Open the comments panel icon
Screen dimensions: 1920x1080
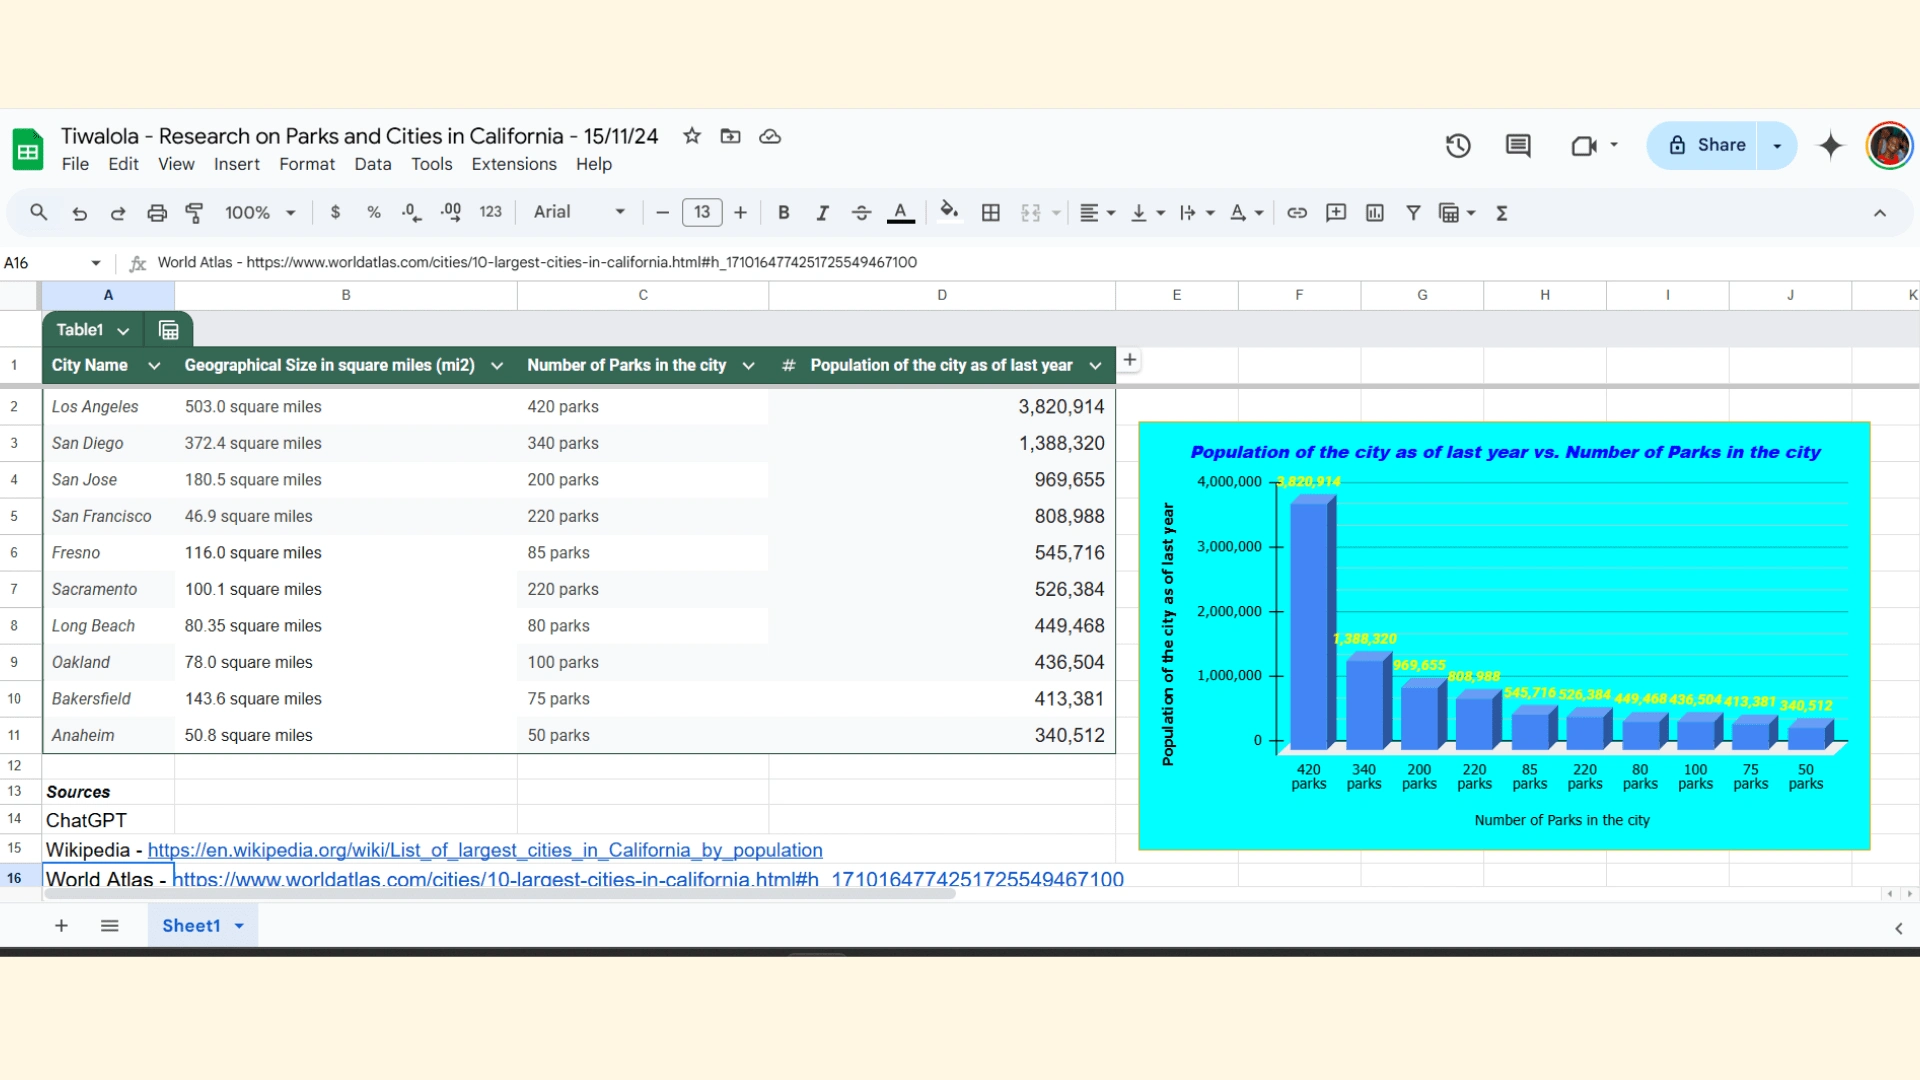coord(1518,146)
